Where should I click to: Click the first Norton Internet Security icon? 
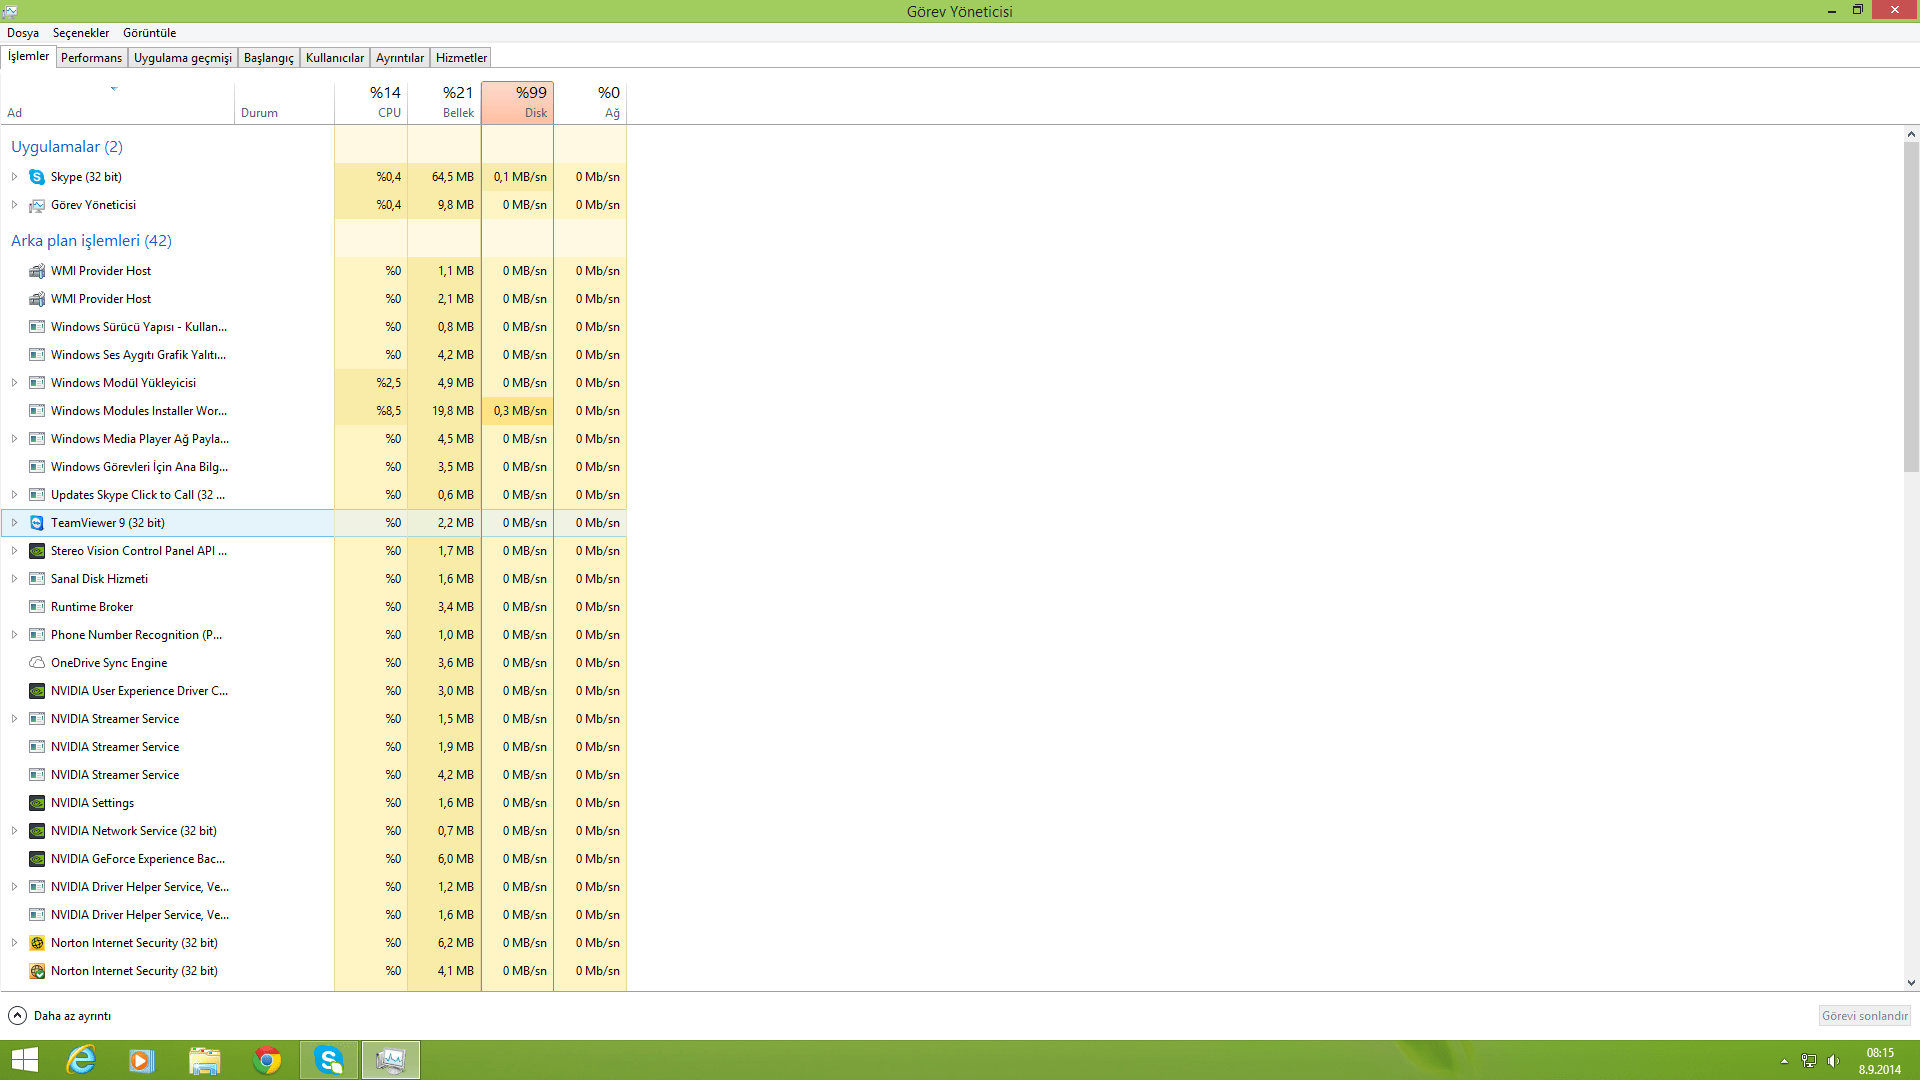coord(37,943)
